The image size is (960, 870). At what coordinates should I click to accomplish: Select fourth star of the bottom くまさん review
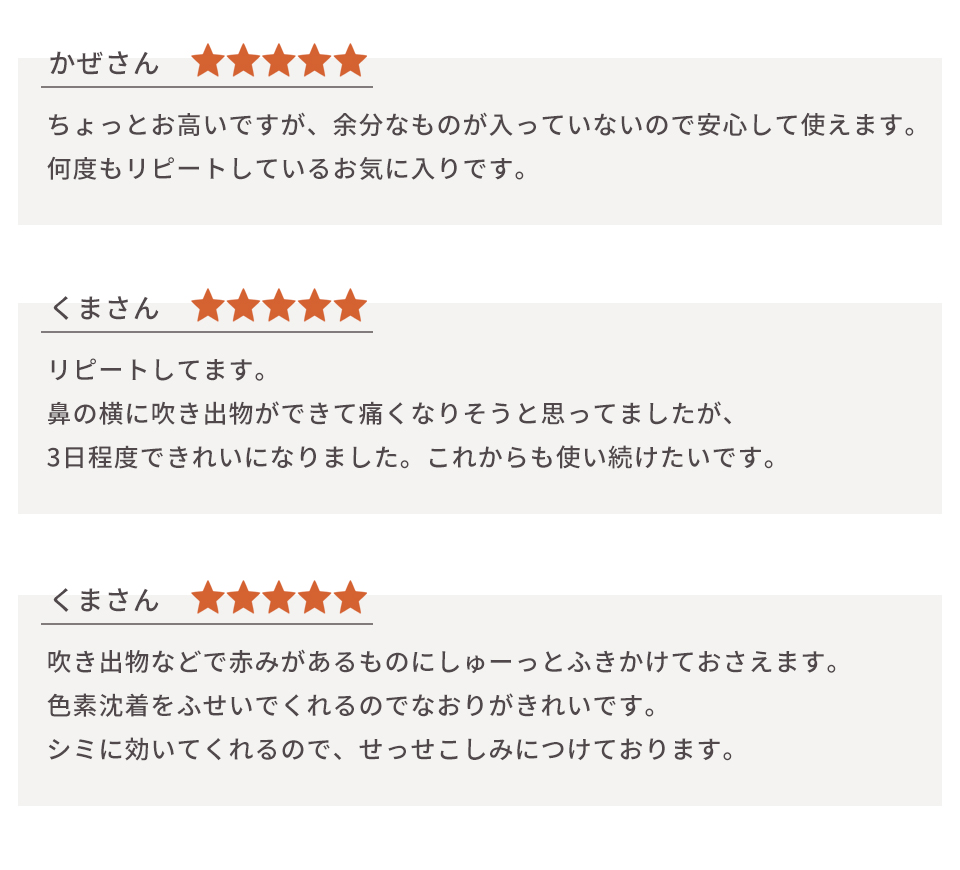[315, 598]
